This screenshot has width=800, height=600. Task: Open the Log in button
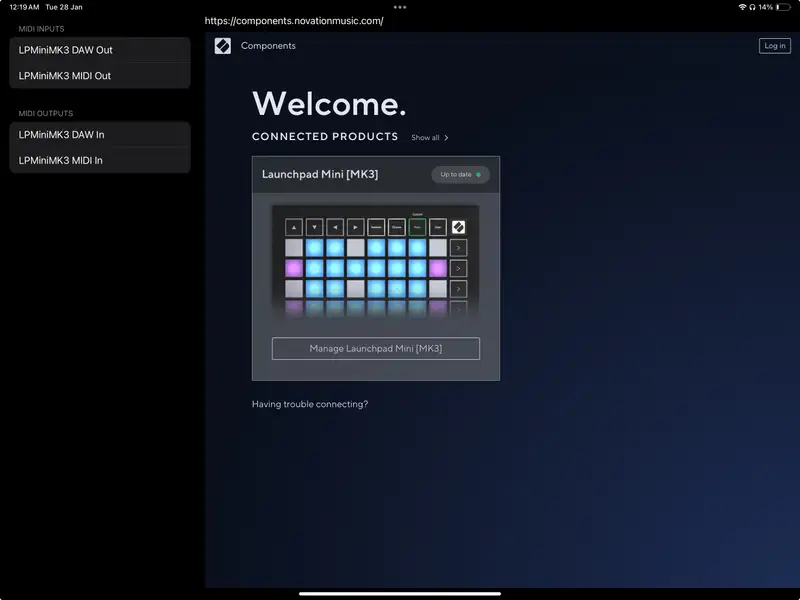click(x=774, y=45)
